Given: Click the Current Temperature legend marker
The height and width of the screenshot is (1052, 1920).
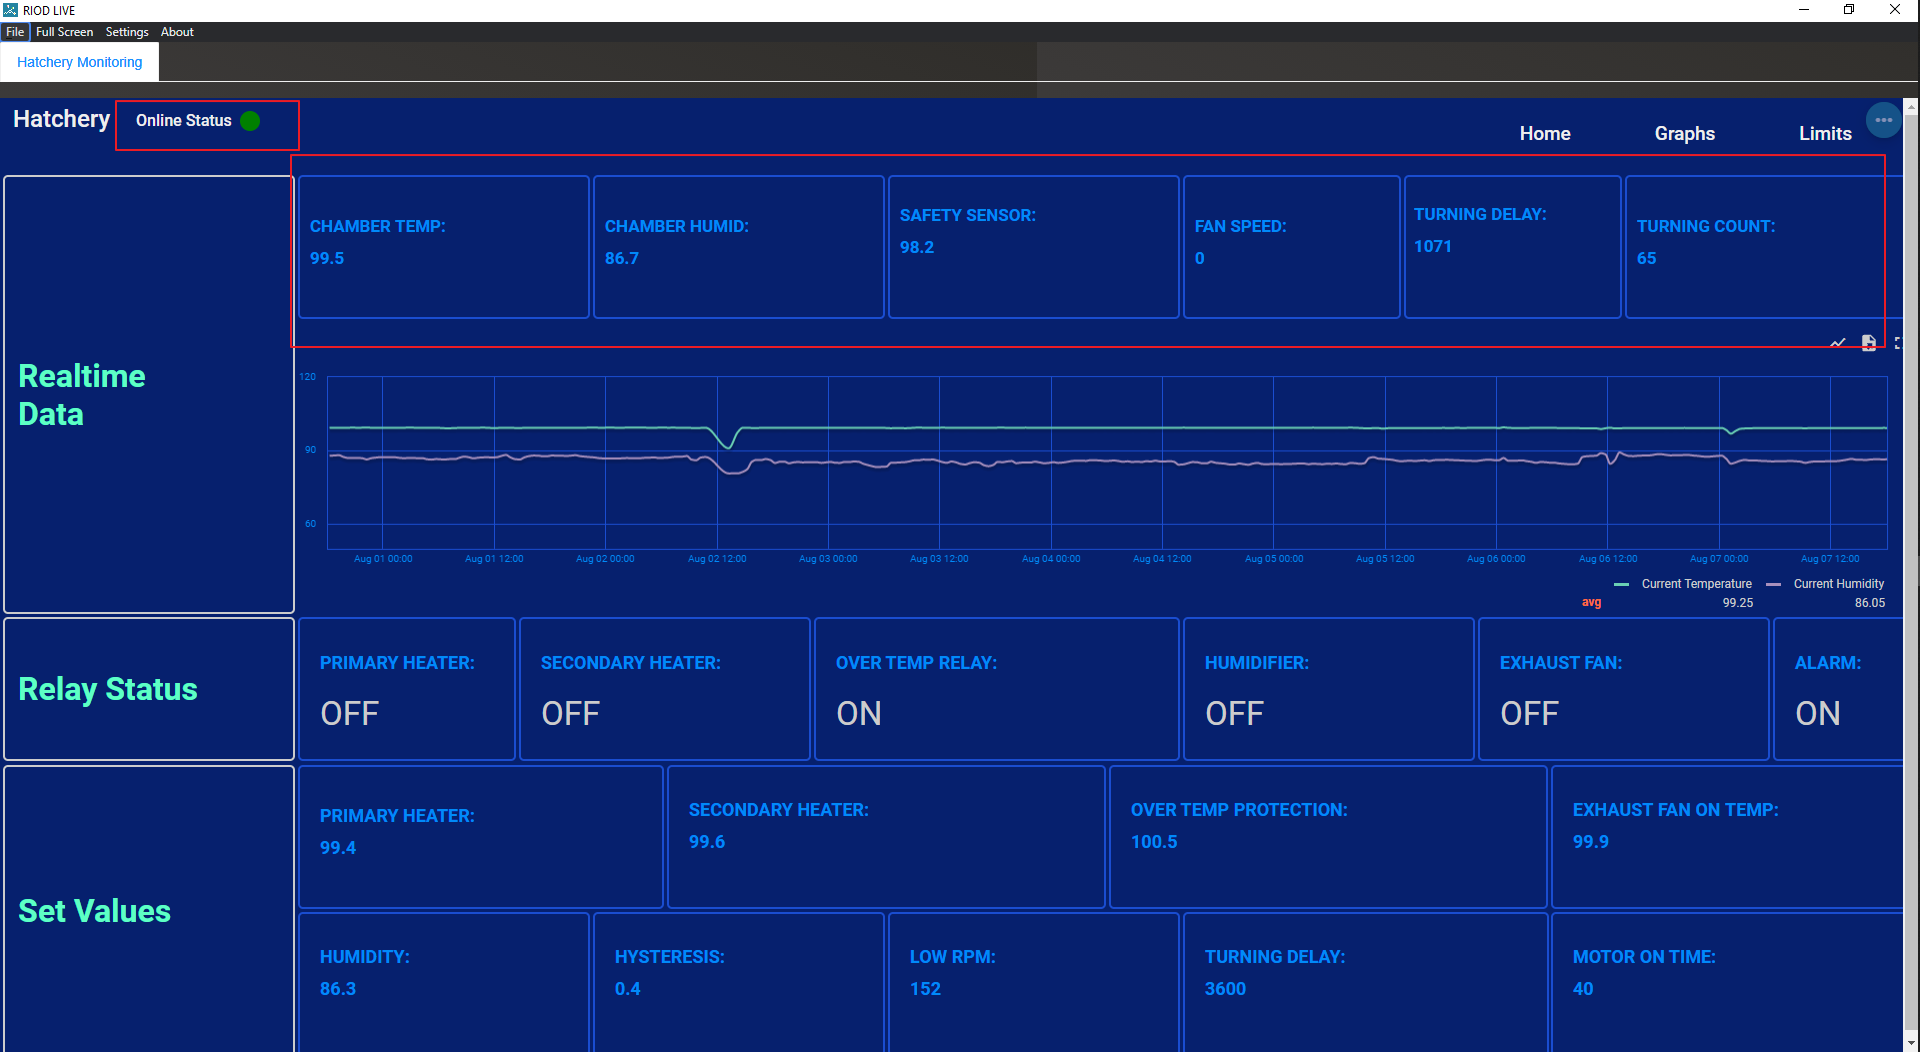Looking at the screenshot, I should (x=1621, y=584).
